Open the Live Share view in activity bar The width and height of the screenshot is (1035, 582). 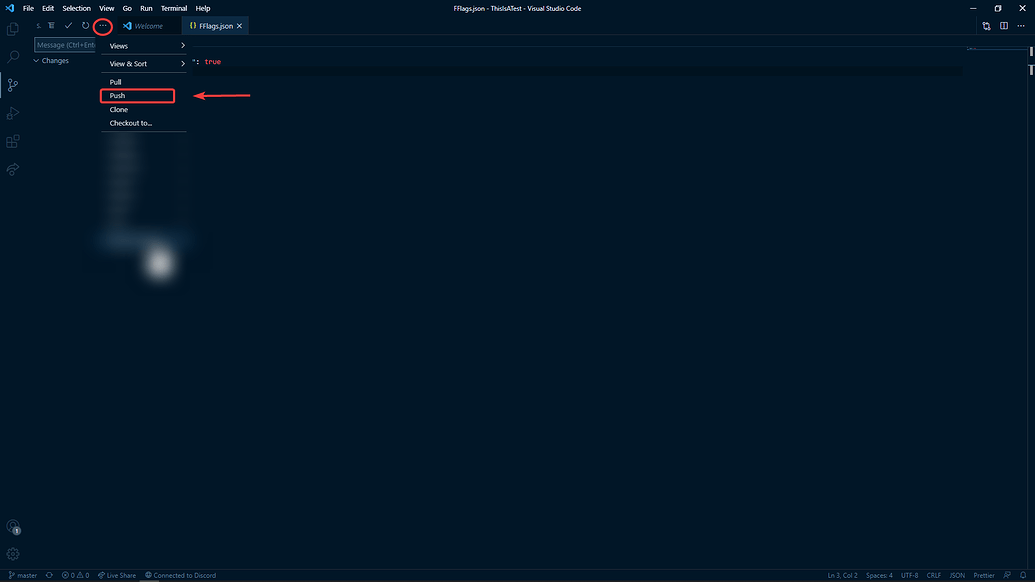(x=13, y=170)
